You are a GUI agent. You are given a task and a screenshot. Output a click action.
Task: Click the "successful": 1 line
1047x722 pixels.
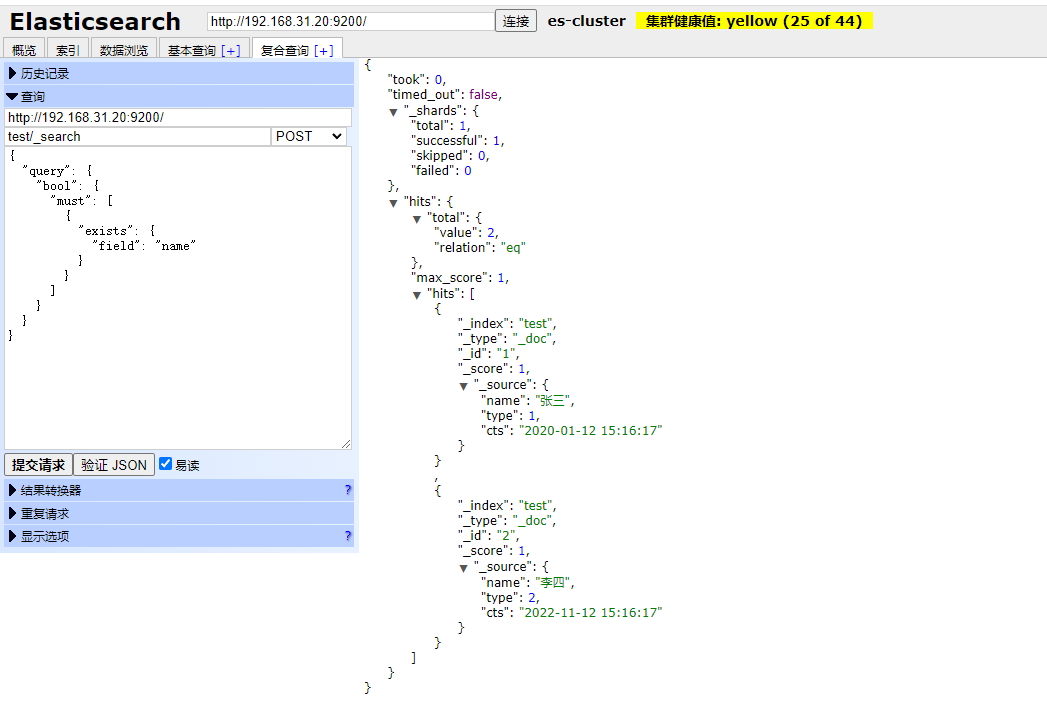click(457, 140)
